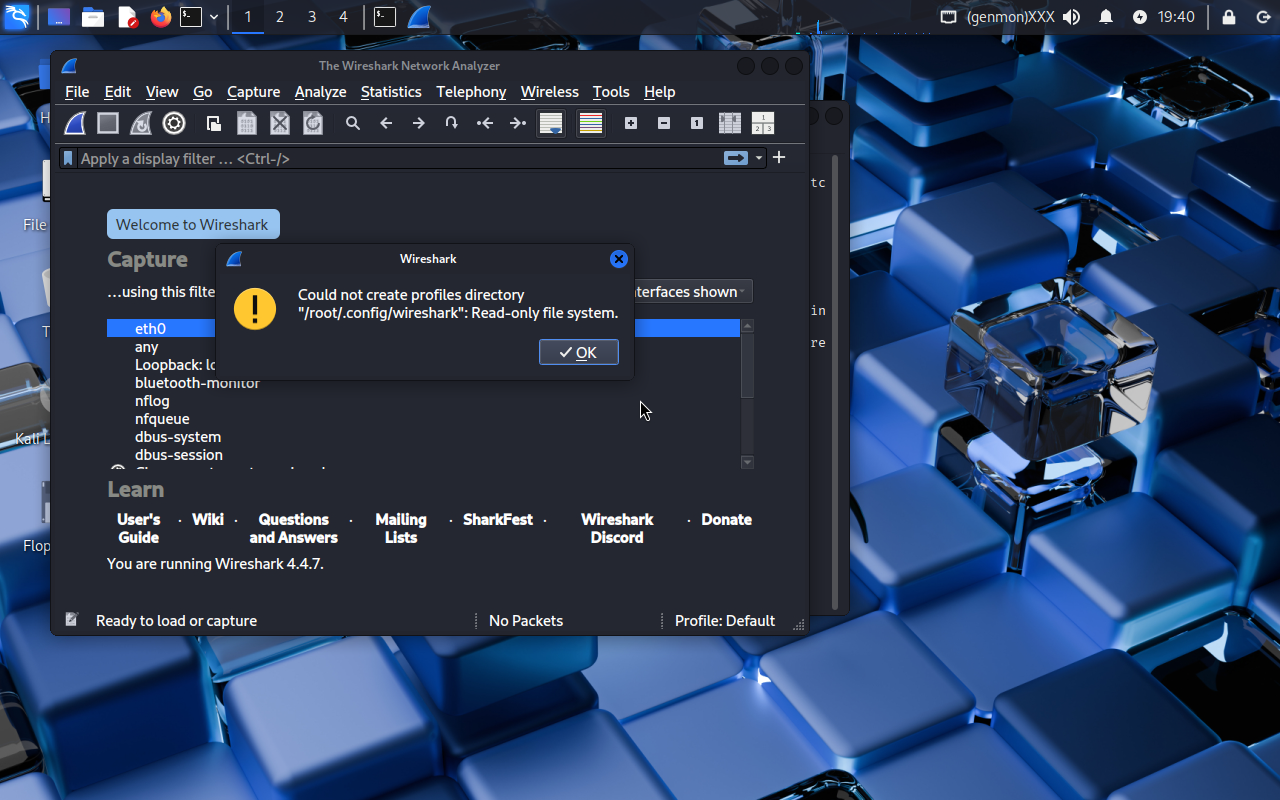Screen dimensions: 1280x800
Task: Click the capture file properties status icon
Action: (71, 620)
